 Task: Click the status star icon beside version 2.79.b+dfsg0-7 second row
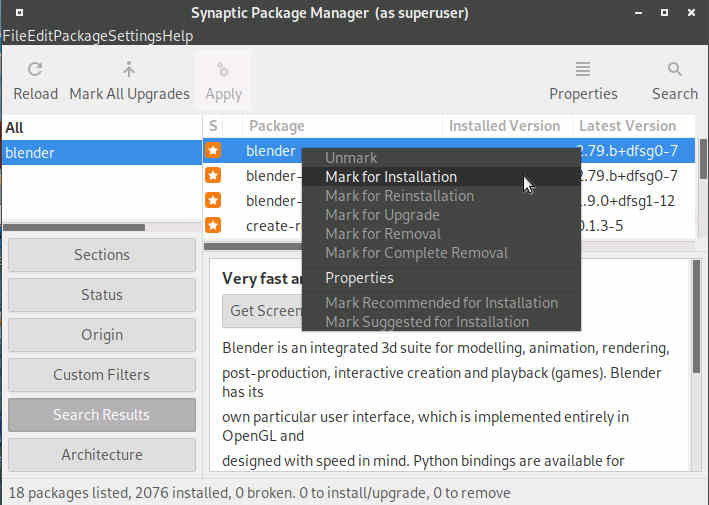point(213,175)
